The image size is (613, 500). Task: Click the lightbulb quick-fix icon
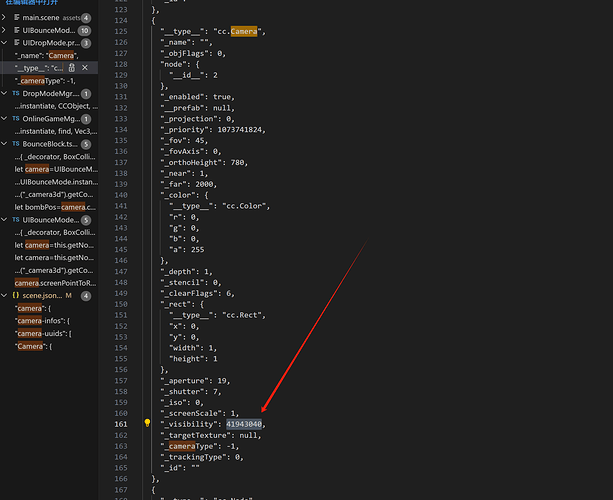pos(147,425)
